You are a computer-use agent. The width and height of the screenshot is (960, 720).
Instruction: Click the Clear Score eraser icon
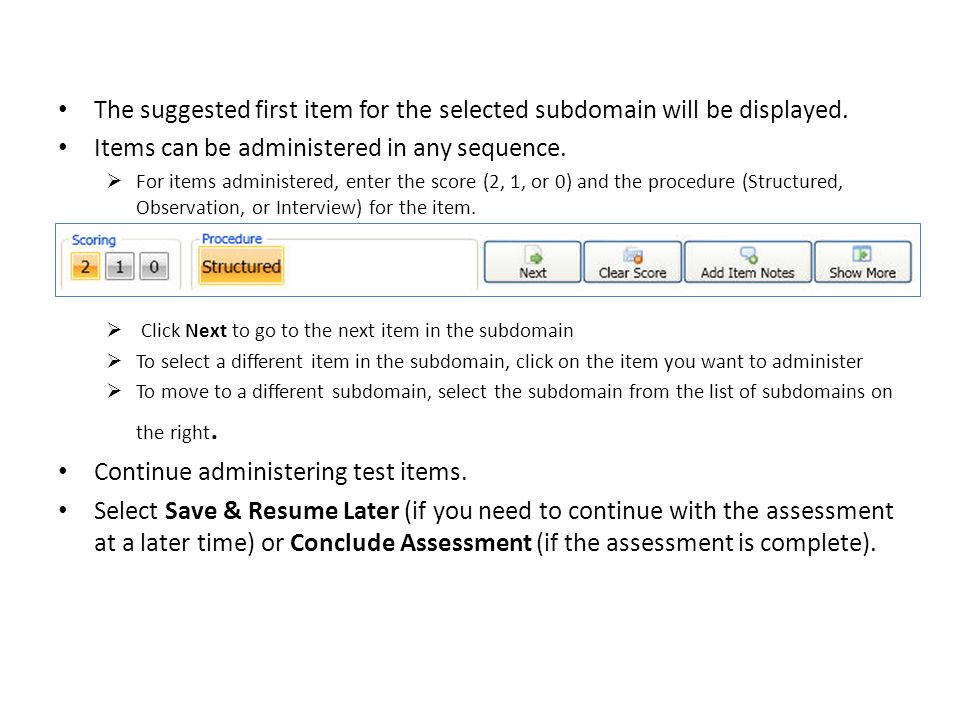(632, 255)
